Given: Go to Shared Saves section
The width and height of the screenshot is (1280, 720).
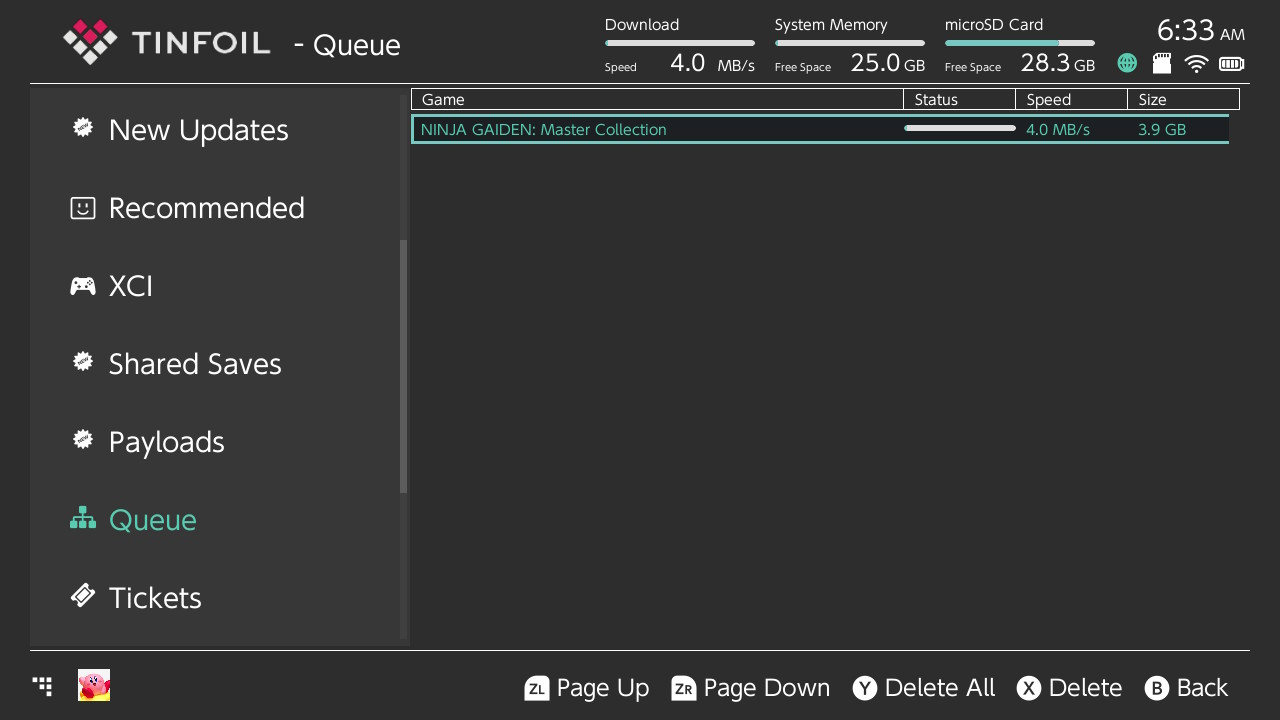Looking at the screenshot, I should (215, 364).
